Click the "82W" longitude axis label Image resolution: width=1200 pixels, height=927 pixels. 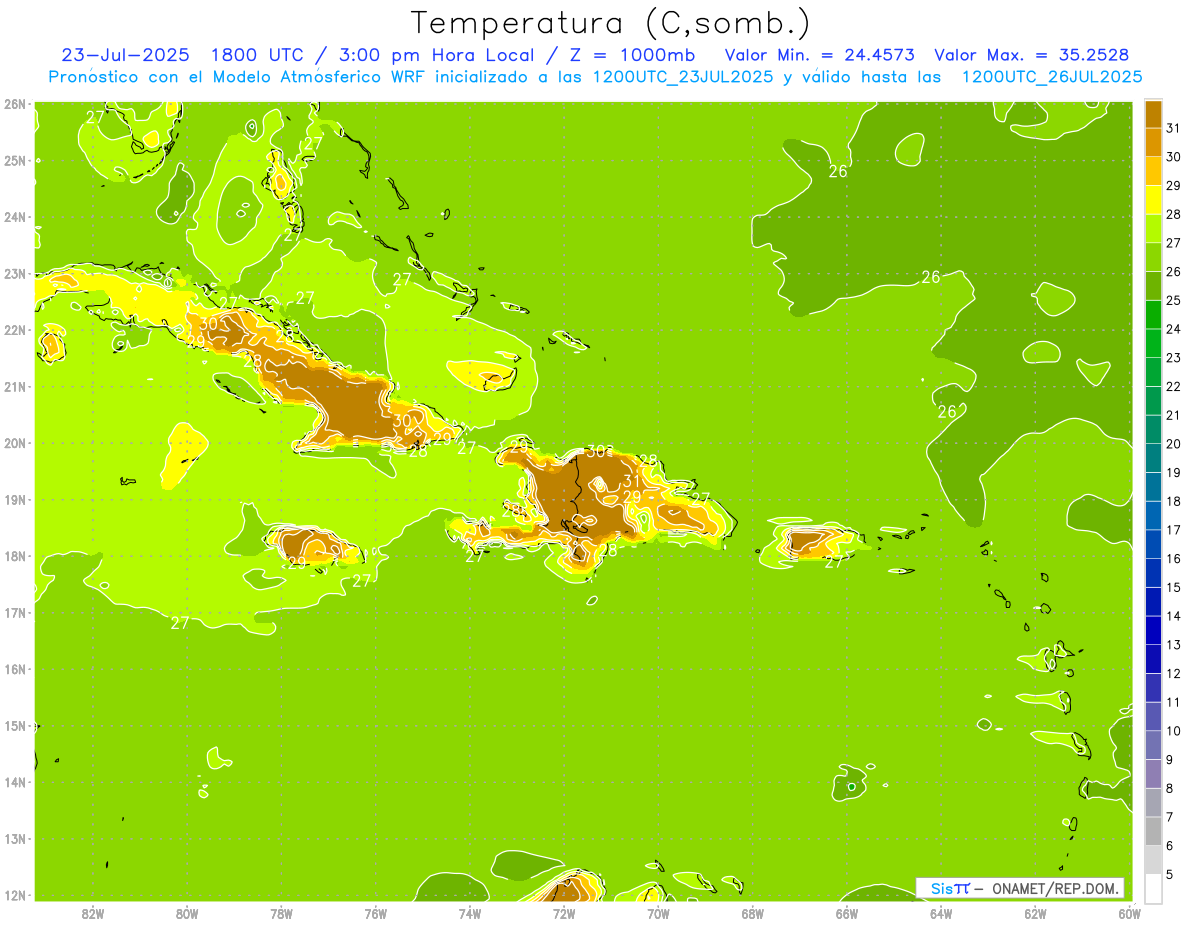pos(93,913)
